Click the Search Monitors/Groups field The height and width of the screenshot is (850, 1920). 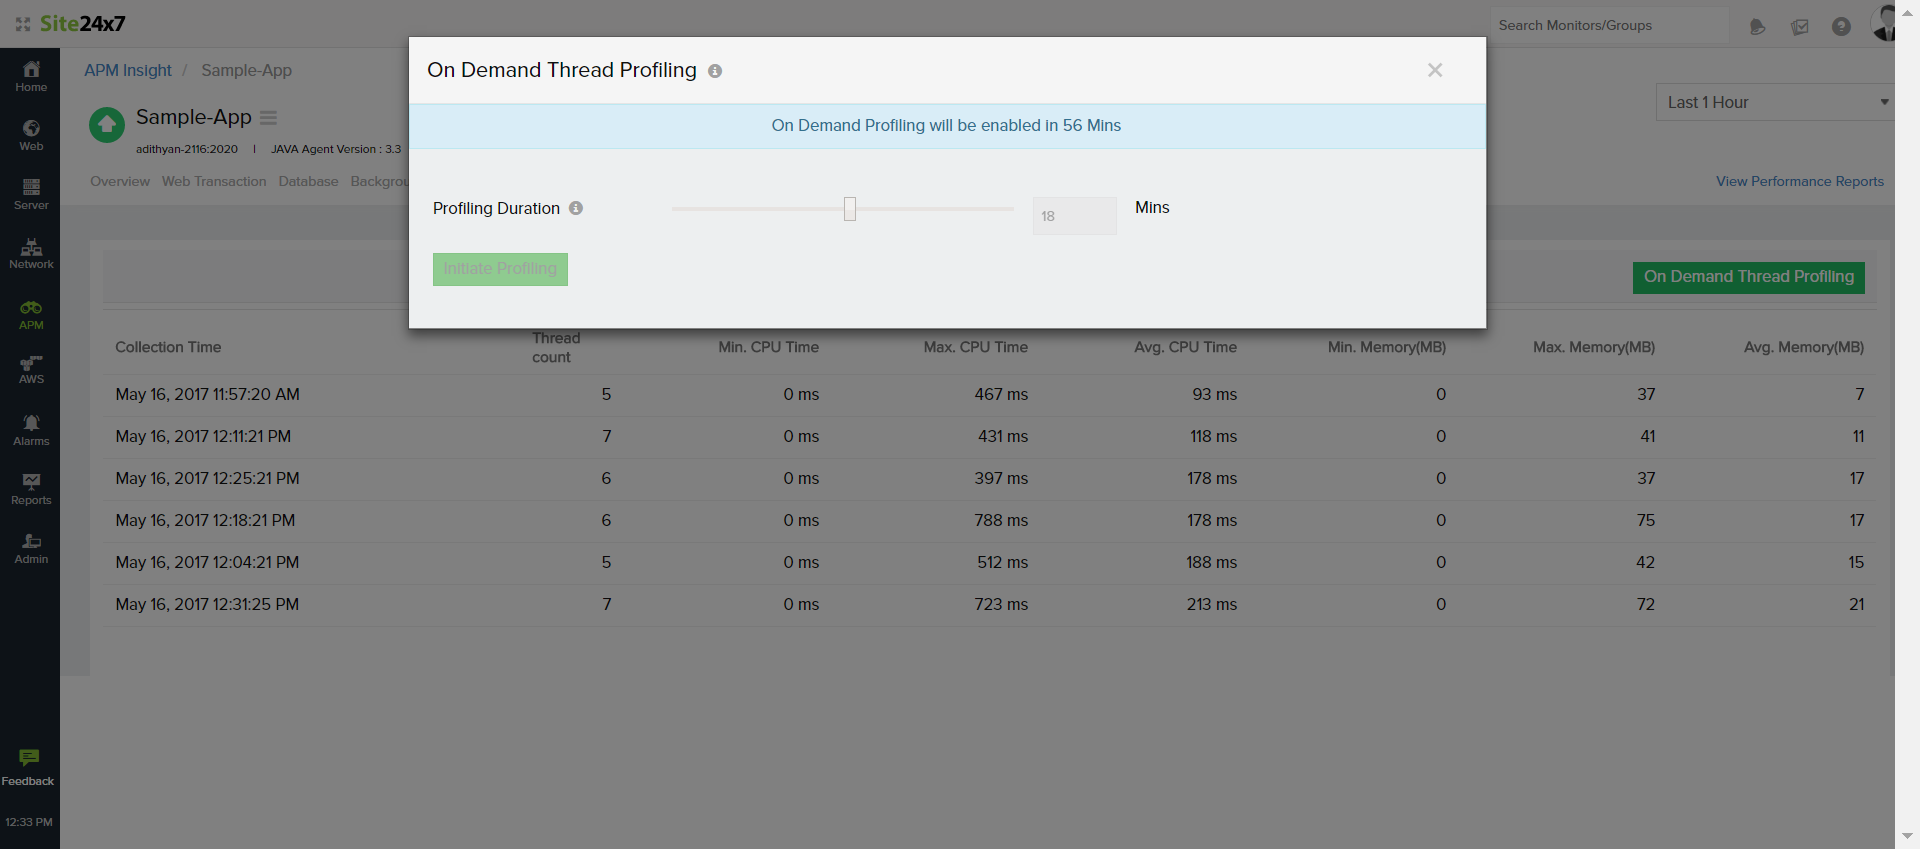click(x=1608, y=26)
